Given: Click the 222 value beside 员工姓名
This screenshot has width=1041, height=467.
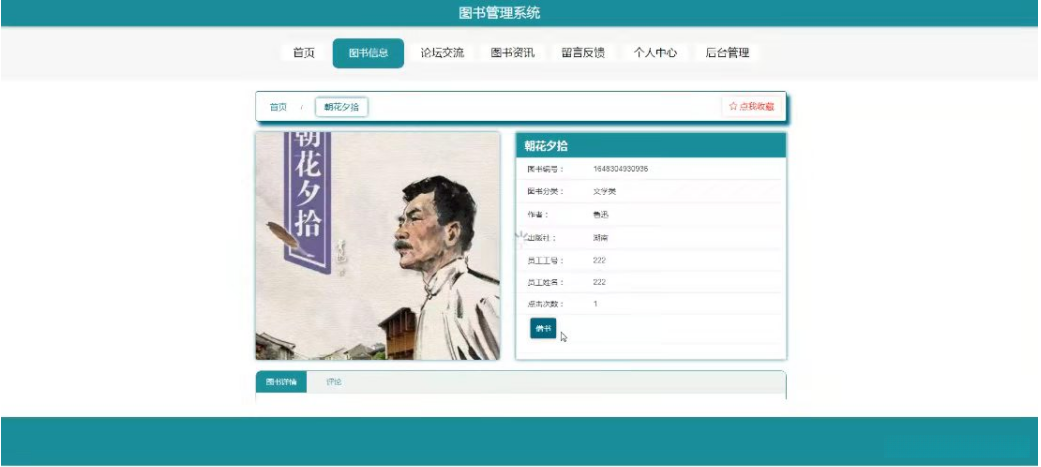Looking at the screenshot, I should tap(599, 282).
